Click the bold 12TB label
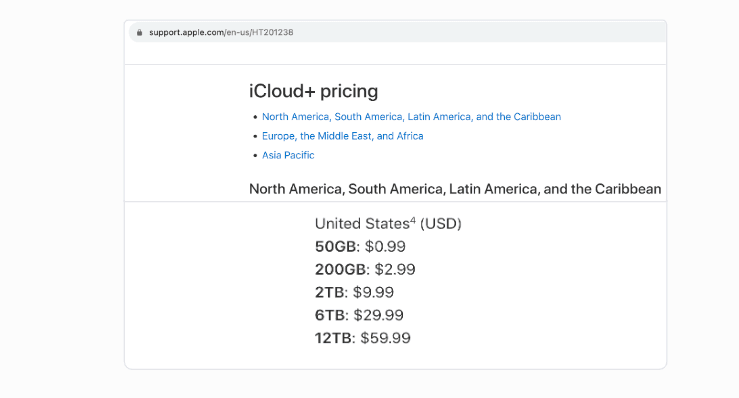 click(333, 338)
